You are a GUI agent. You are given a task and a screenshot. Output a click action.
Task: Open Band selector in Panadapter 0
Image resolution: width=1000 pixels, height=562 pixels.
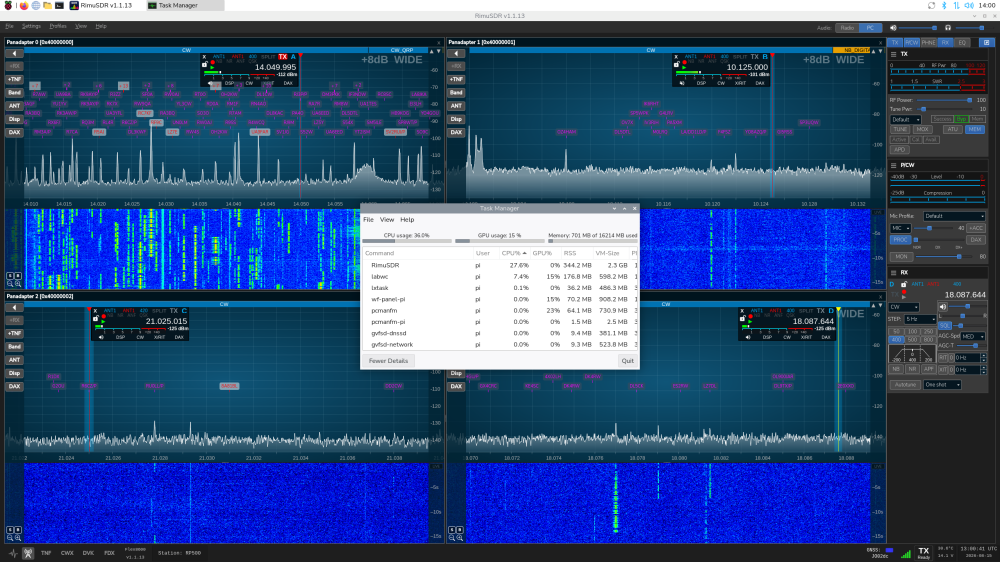[14, 92]
